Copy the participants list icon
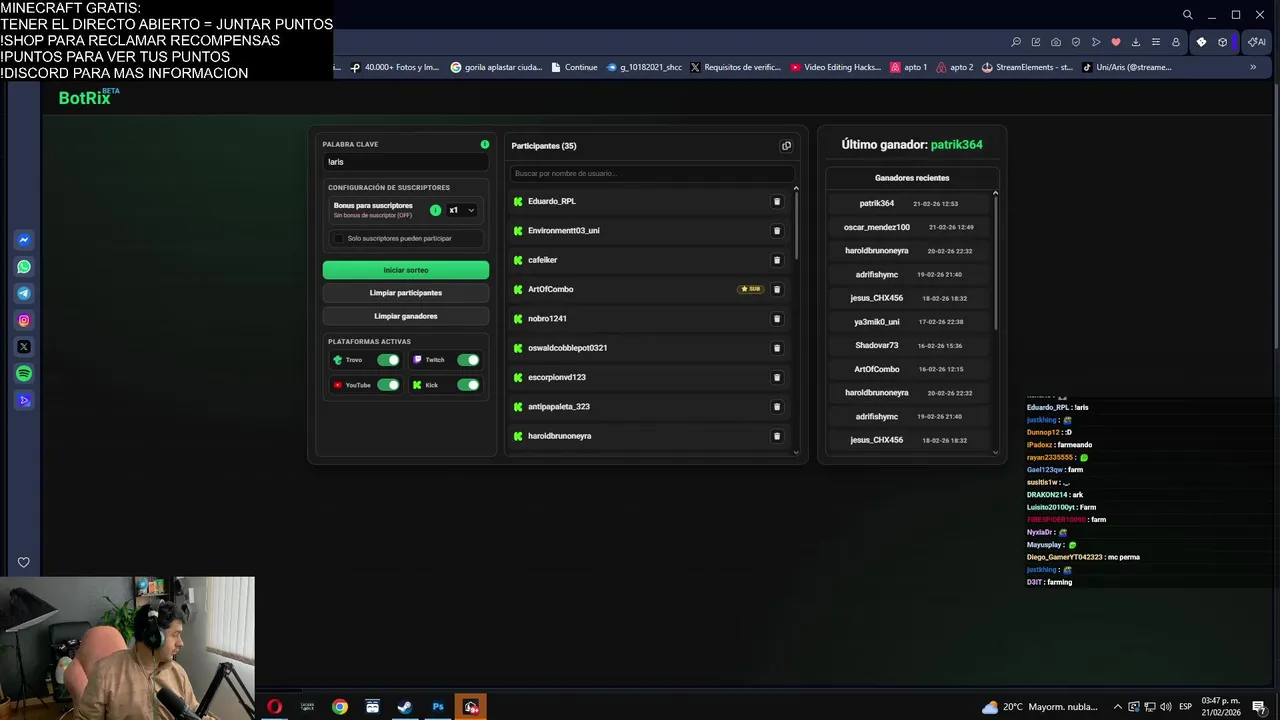This screenshot has height=720, width=1280. (786, 146)
